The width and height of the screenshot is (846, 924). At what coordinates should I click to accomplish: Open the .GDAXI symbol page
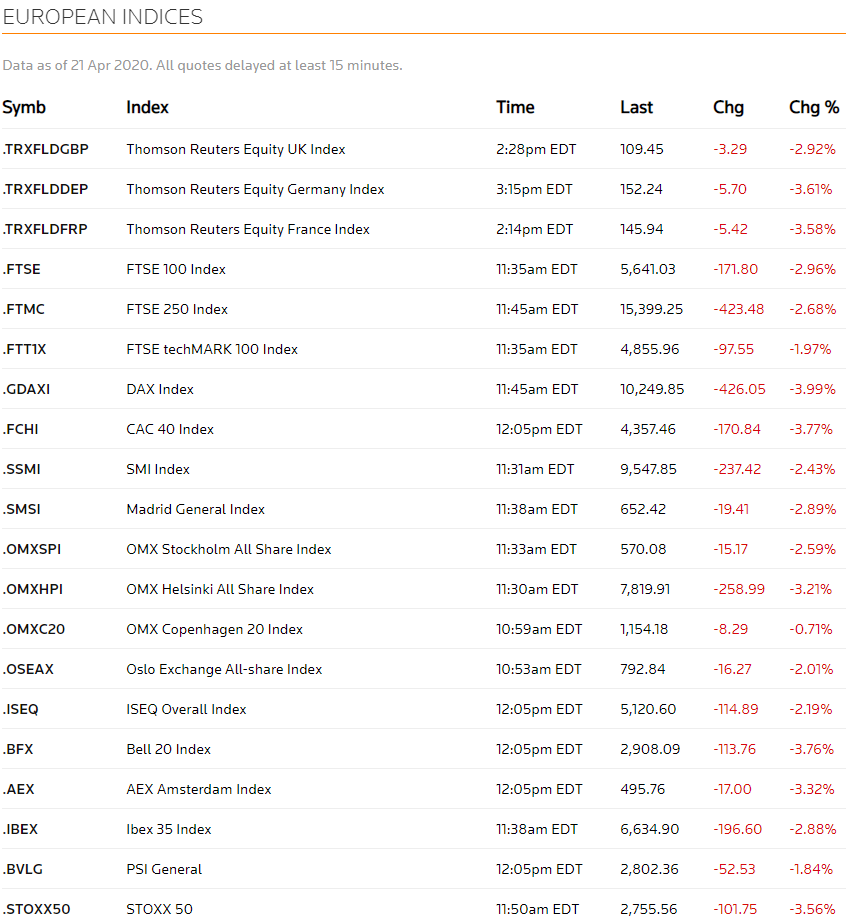26,389
